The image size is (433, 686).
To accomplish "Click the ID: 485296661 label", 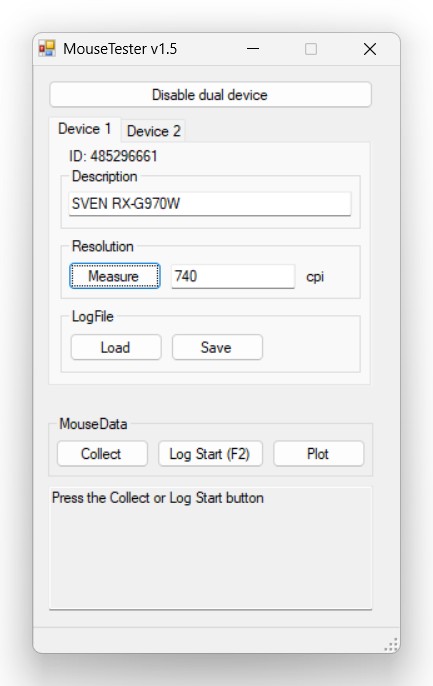I will point(113,156).
